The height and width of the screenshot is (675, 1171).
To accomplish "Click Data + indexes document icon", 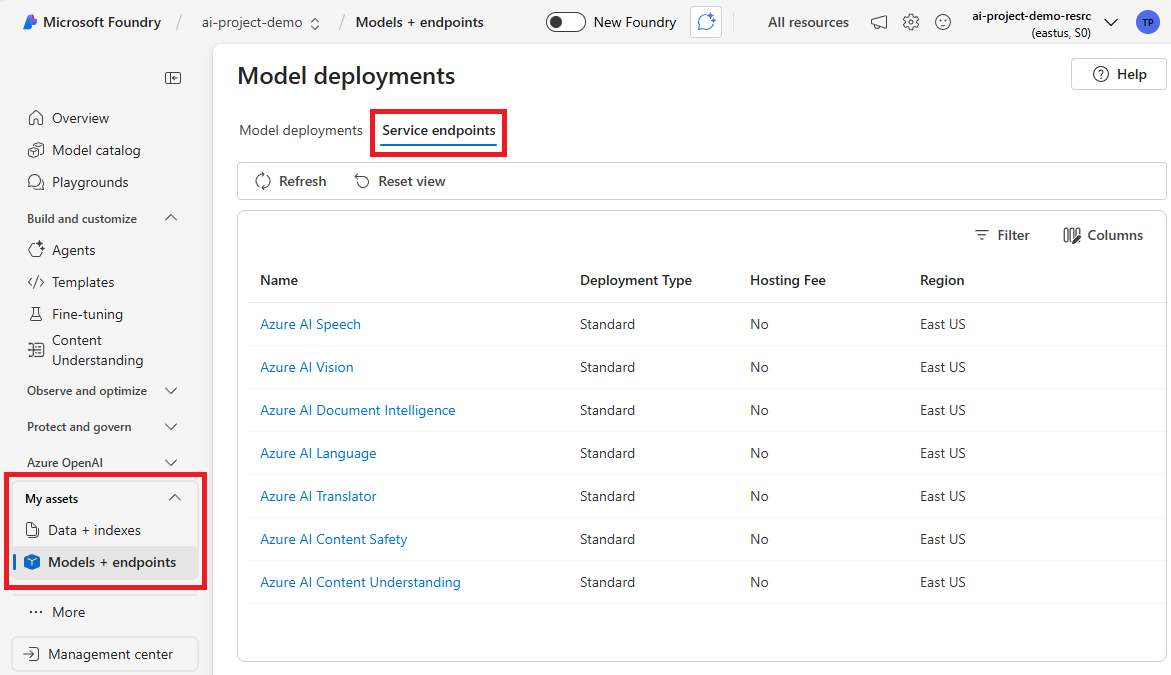I will point(32,530).
